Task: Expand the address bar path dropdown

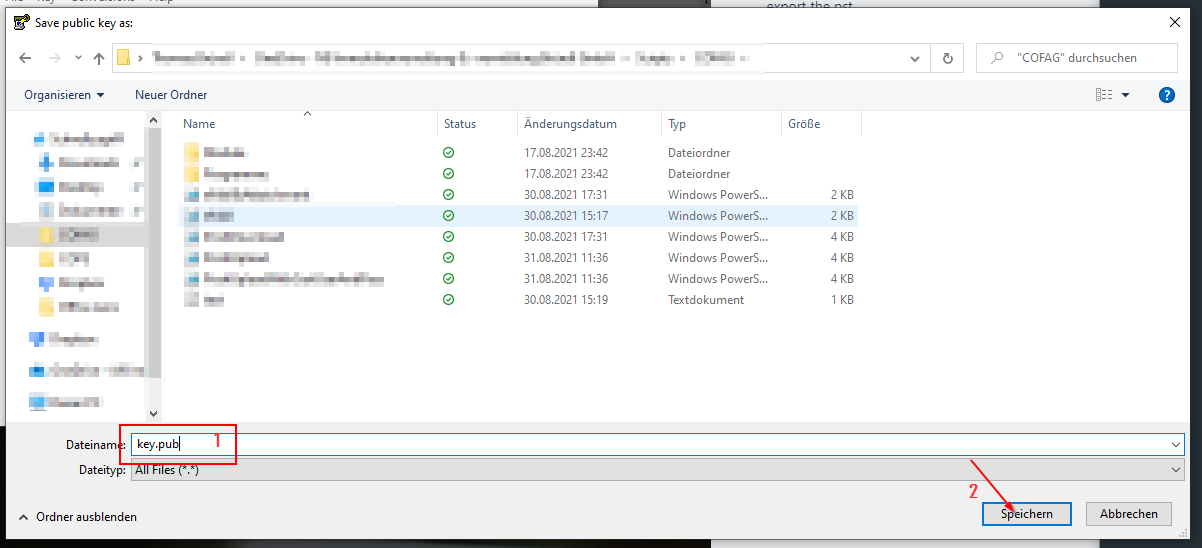Action: (917, 58)
